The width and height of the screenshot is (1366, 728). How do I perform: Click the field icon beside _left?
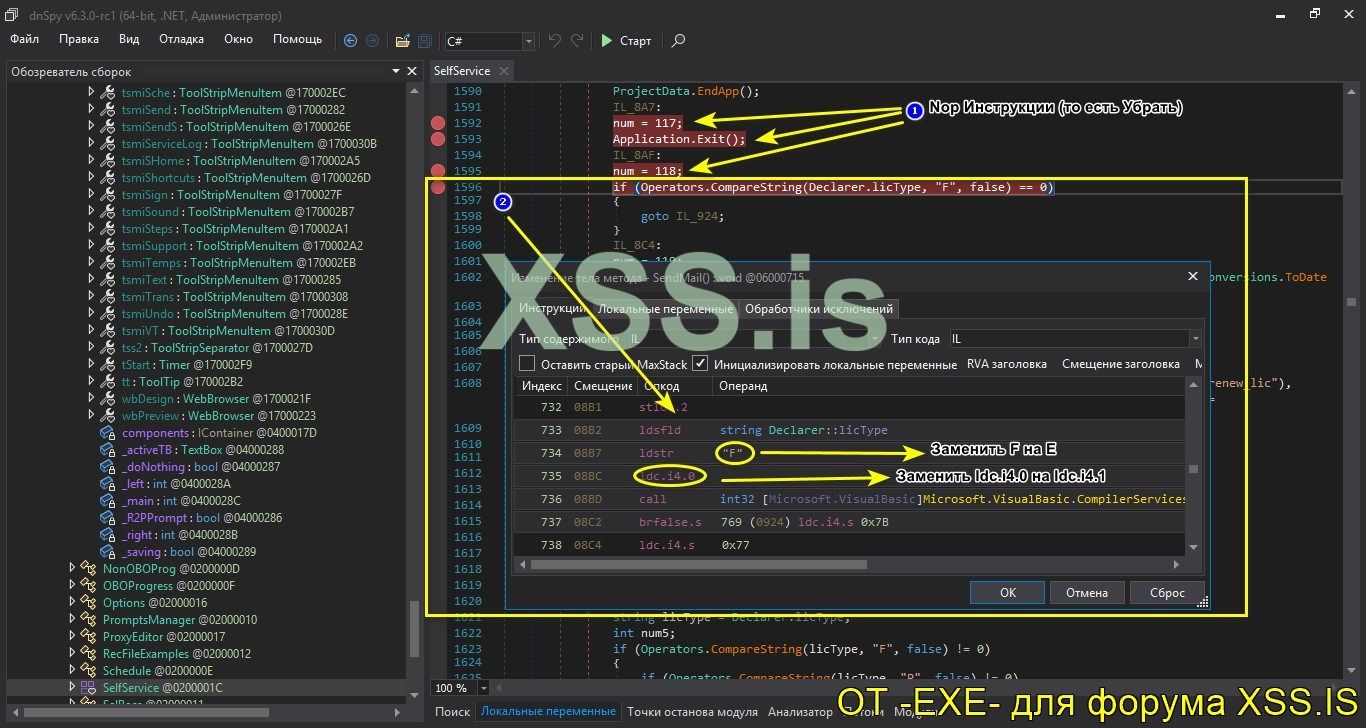109,484
